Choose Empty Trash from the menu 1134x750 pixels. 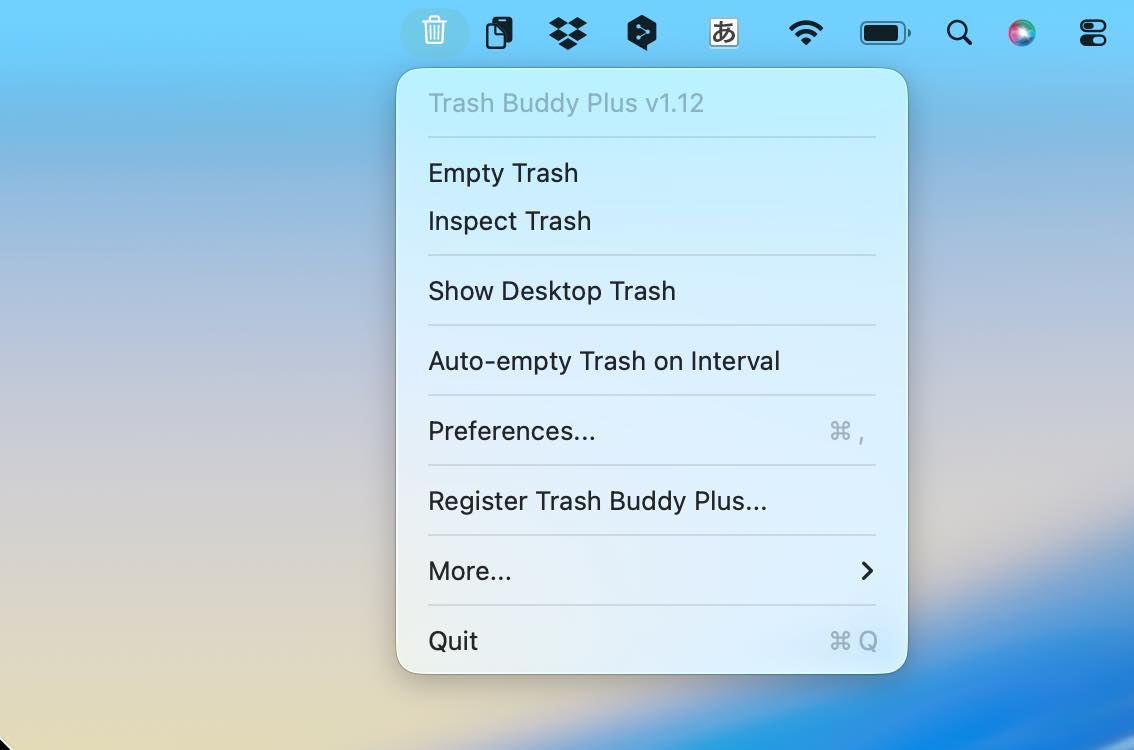click(x=652, y=173)
